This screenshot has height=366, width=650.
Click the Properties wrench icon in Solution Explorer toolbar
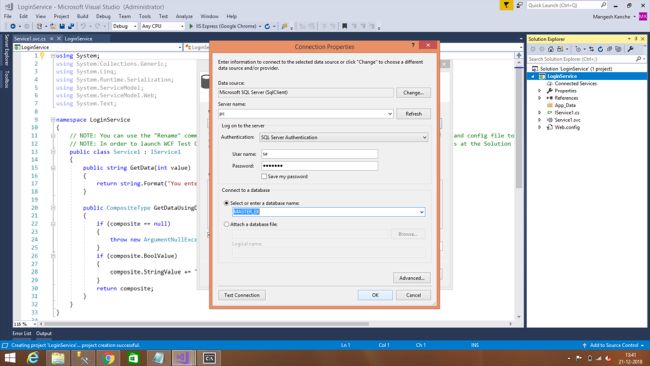pos(631,49)
